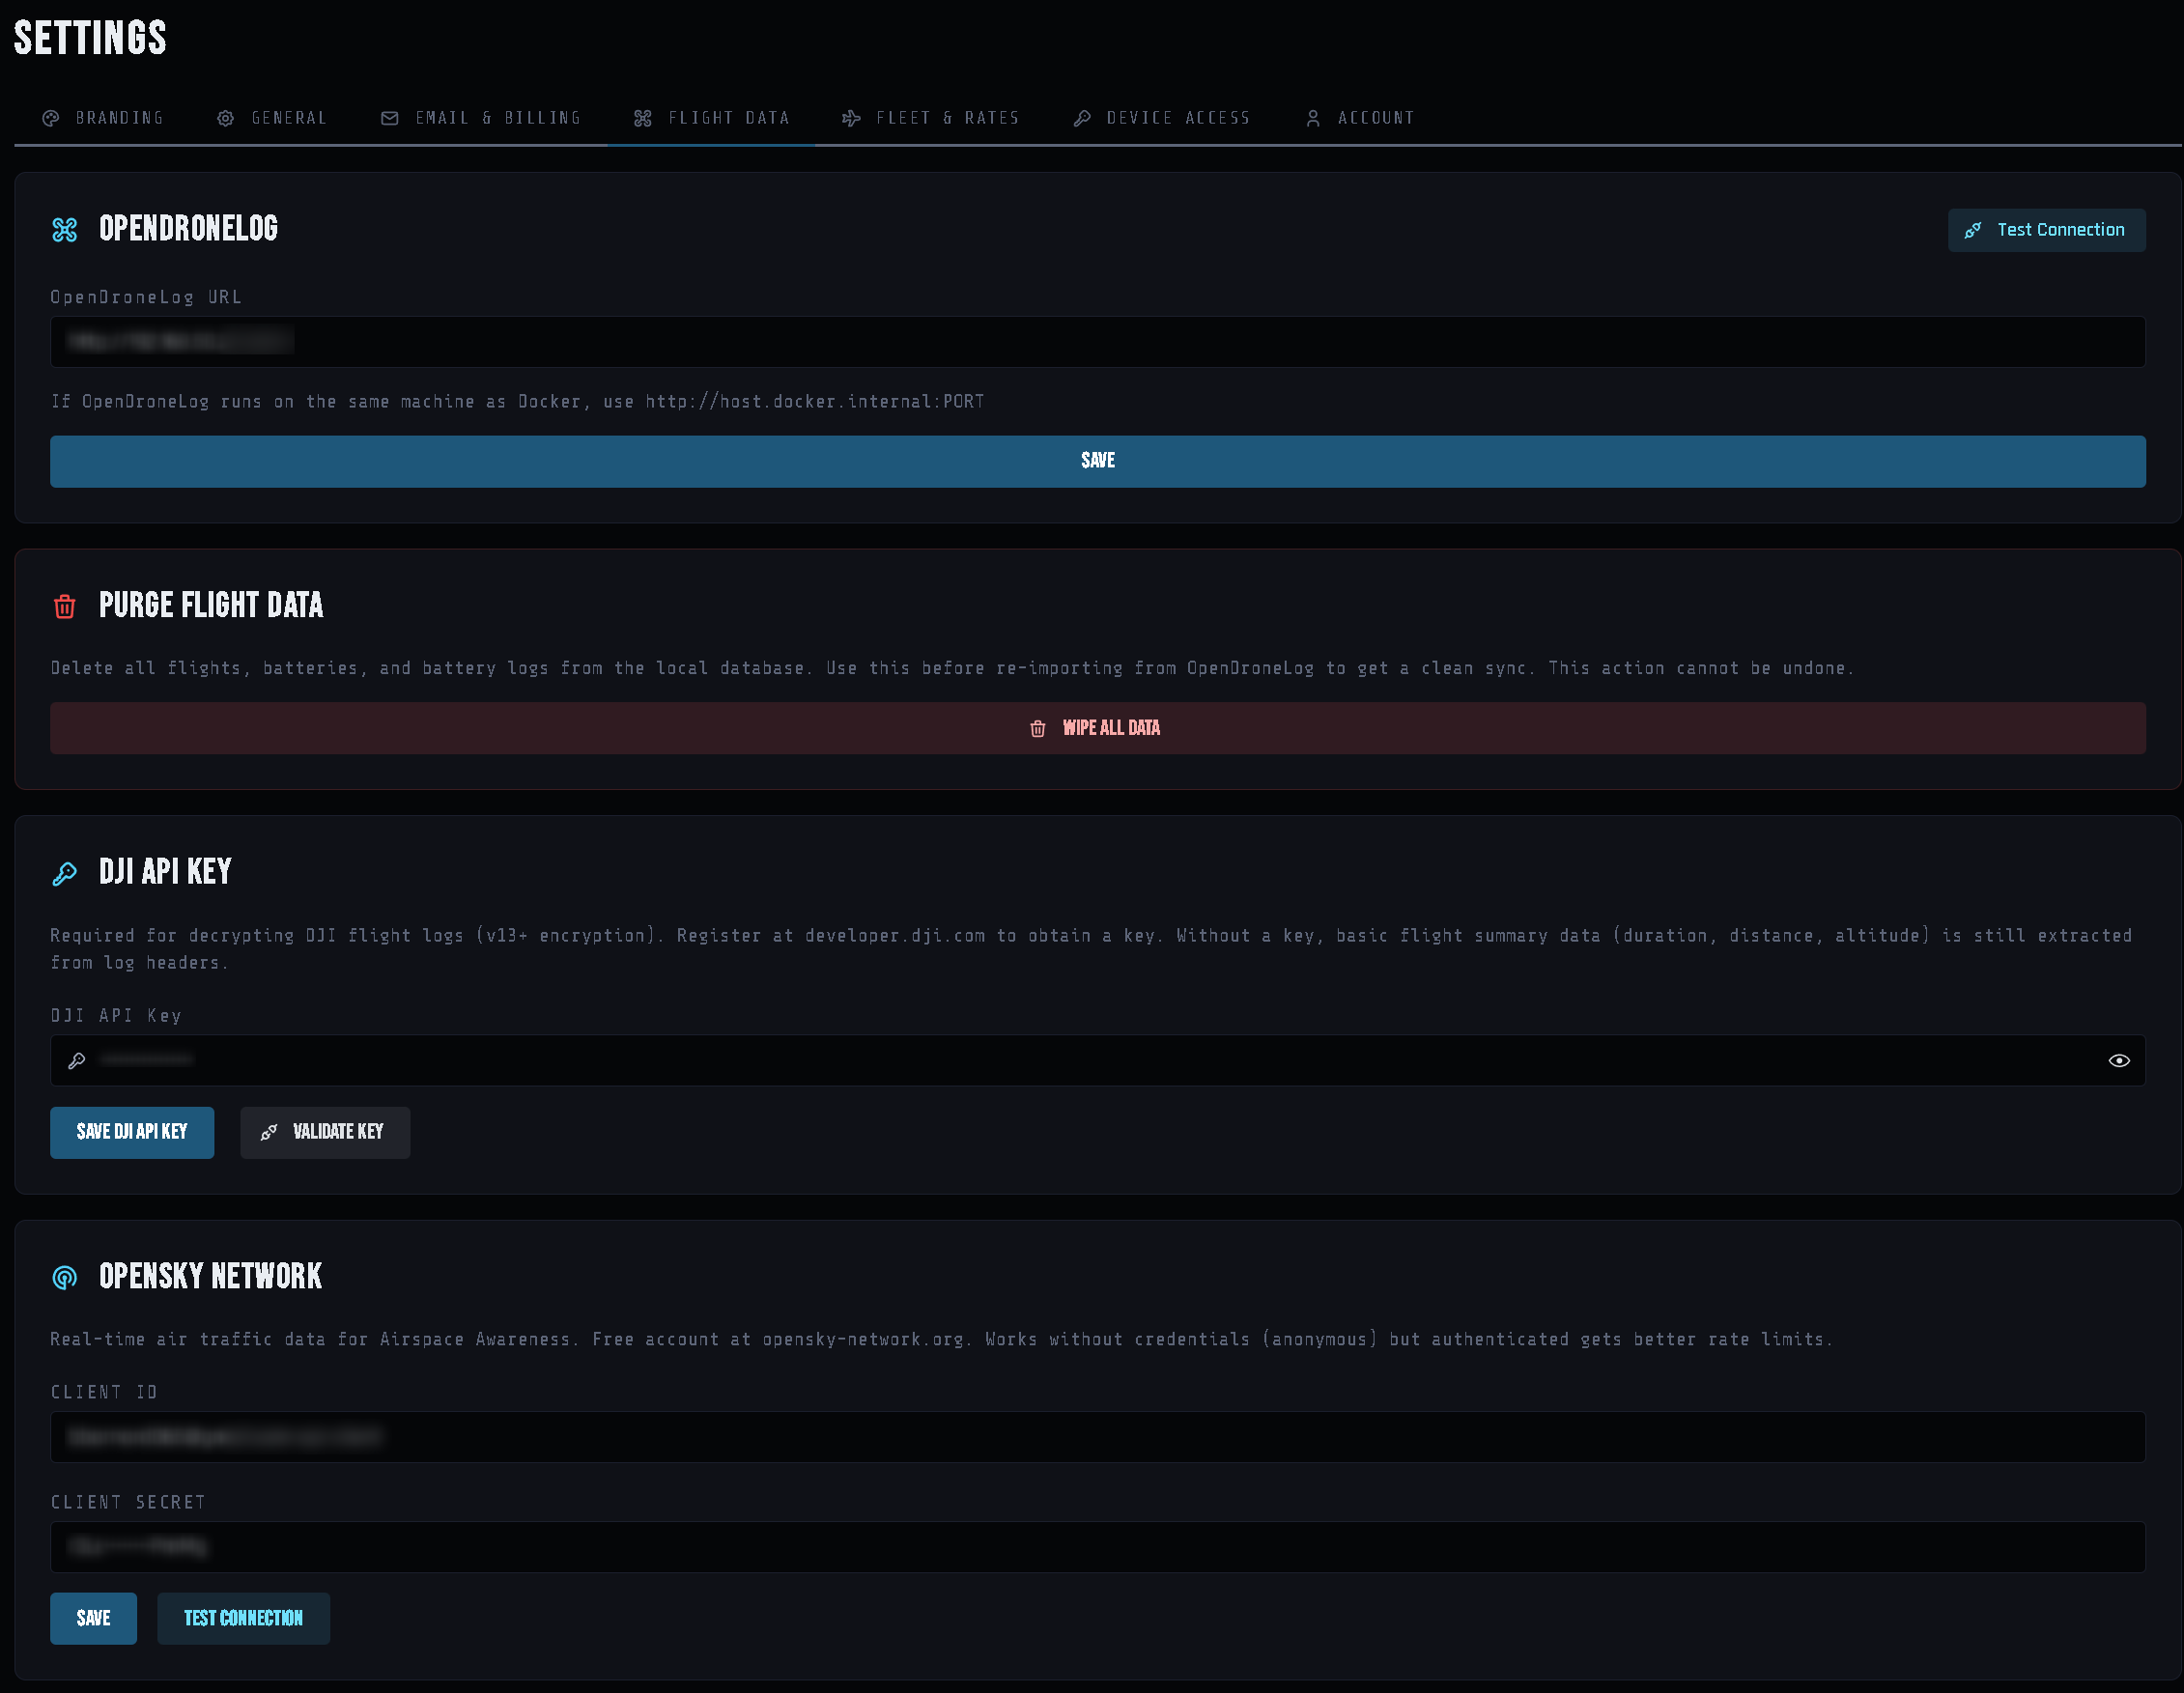Test the OpenSky Network connection

[243, 1618]
